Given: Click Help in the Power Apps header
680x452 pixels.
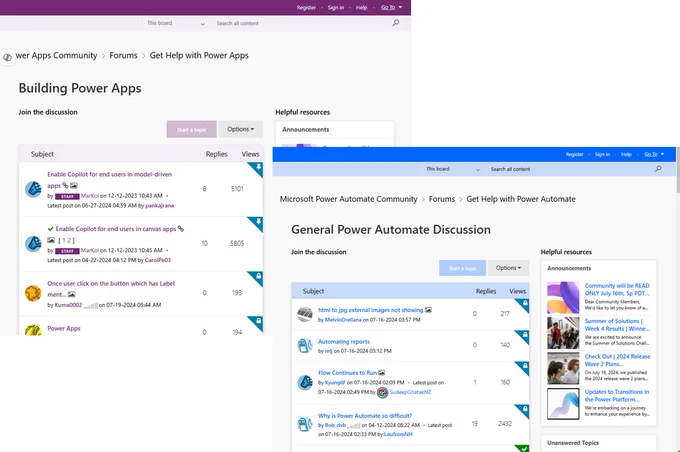Looking at the screenshot, I should pyautogui.click(x=361, y=7).
